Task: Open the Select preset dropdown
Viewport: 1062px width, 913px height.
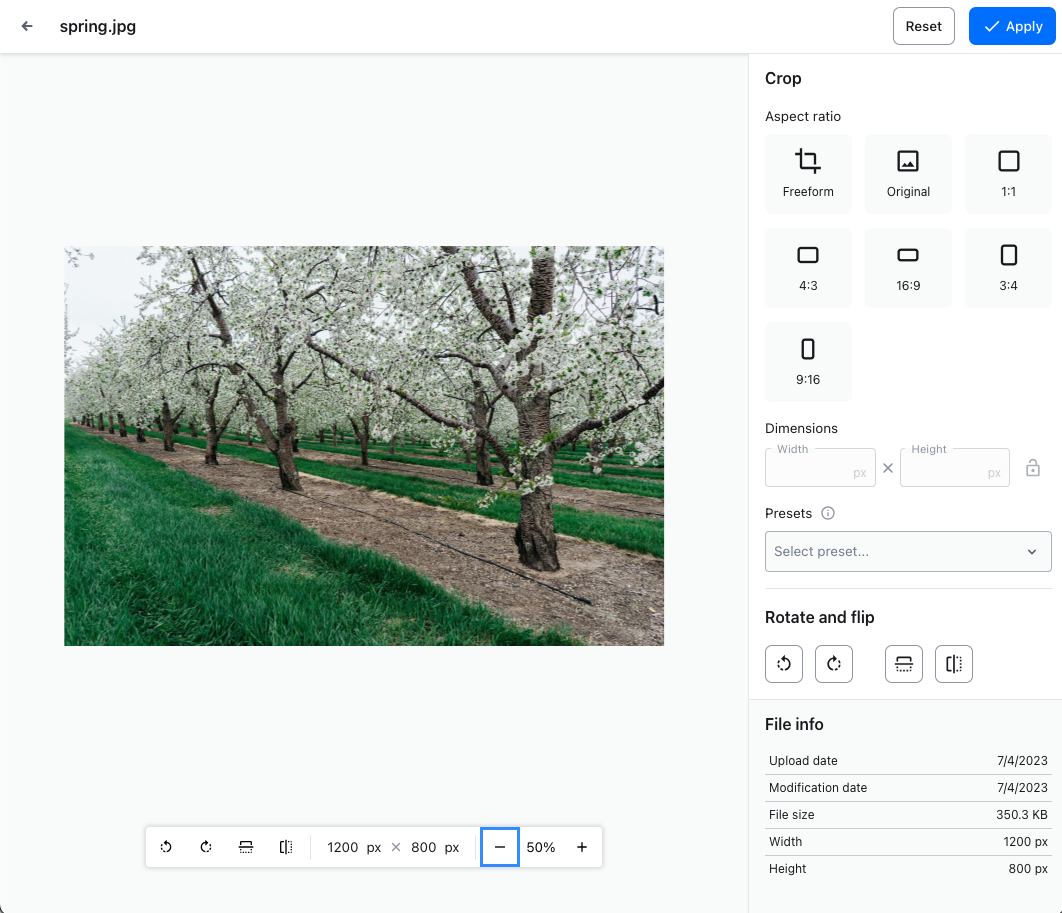Action: pos(908,551)
